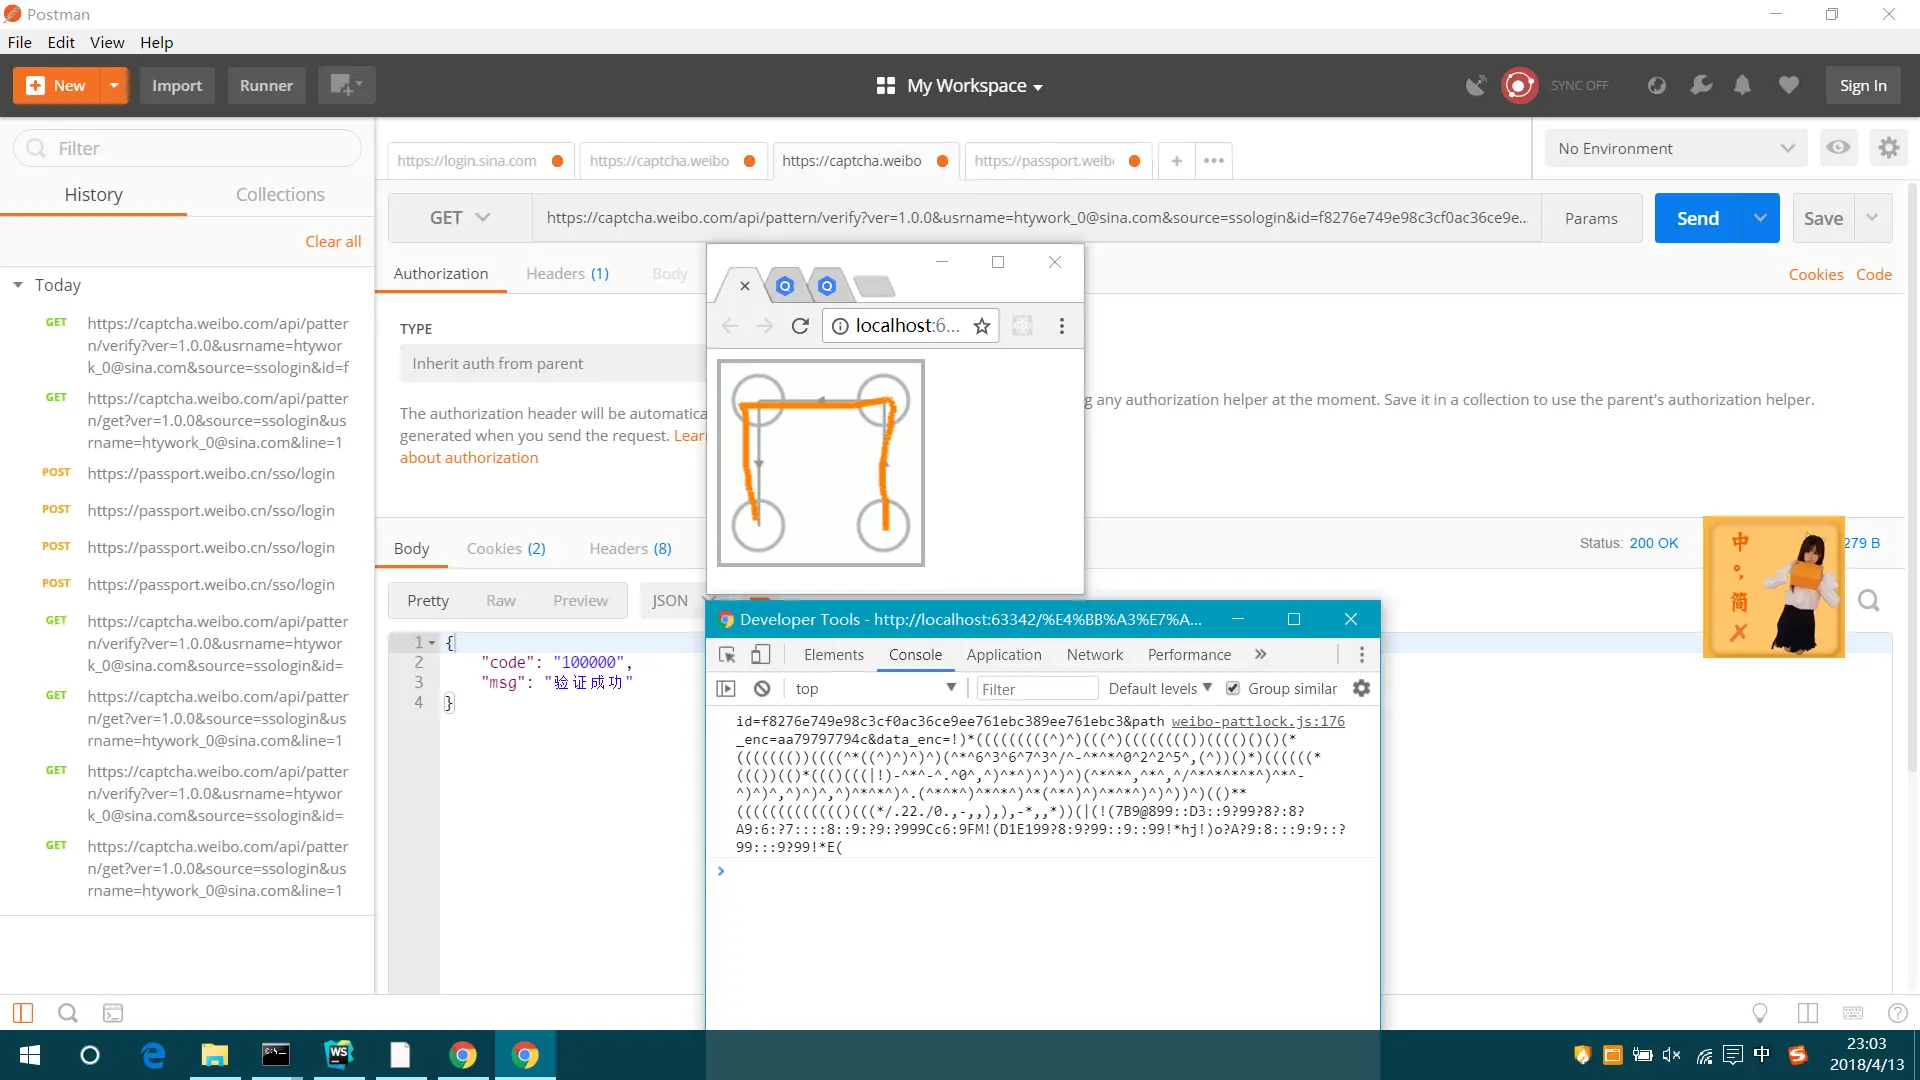The width and height of the screenshot is (1920, 1080).
Task: Open settings via the wrench icon
Action: coord(1701,86)
